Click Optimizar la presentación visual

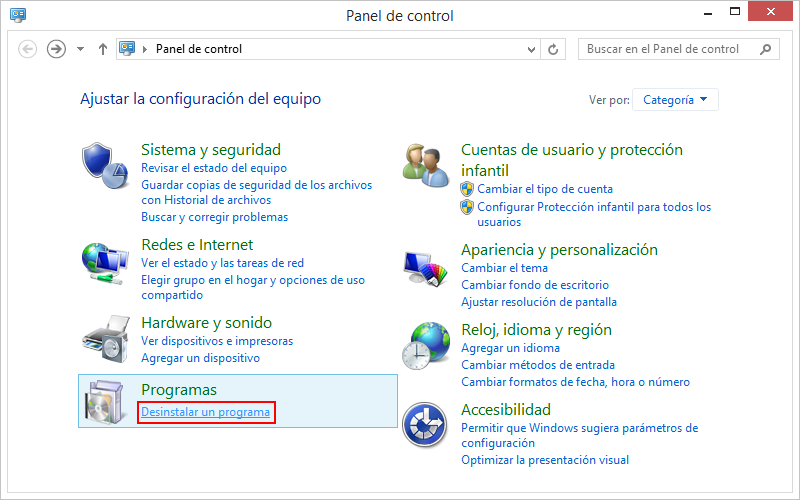click(x=545, y=460)
